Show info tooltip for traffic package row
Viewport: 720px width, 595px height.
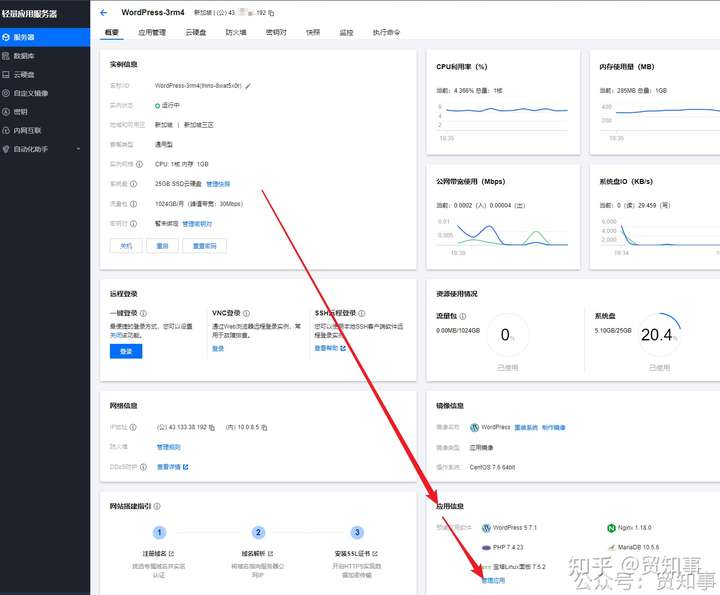pyautogui.click(x=133, y=204)
